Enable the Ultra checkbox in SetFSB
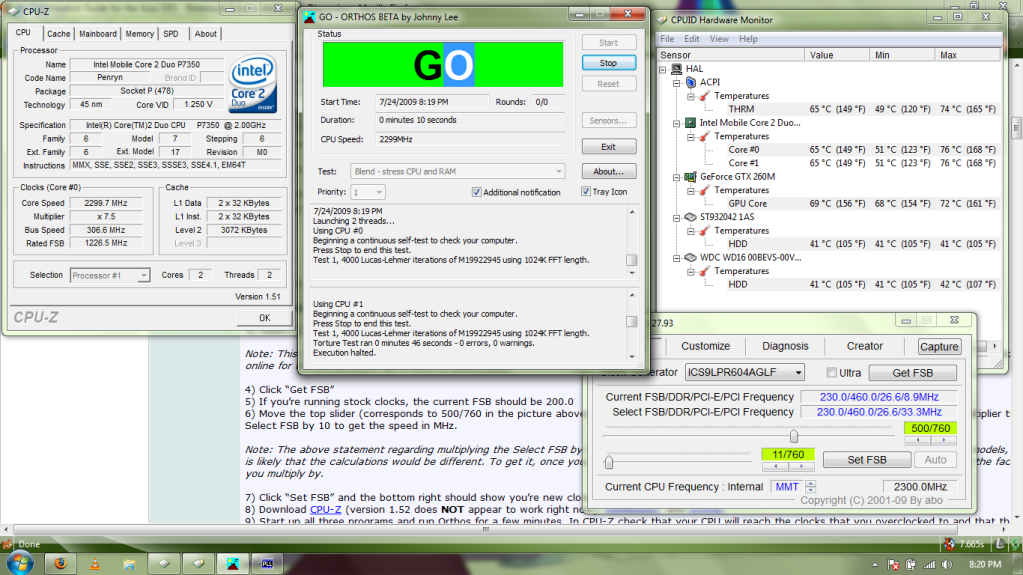 831,373
